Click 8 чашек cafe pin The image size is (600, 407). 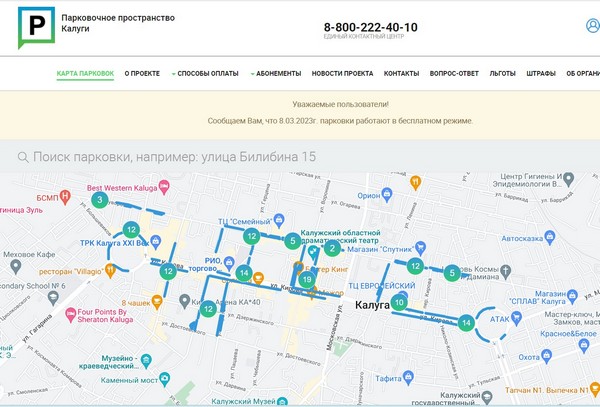(157, 302)
